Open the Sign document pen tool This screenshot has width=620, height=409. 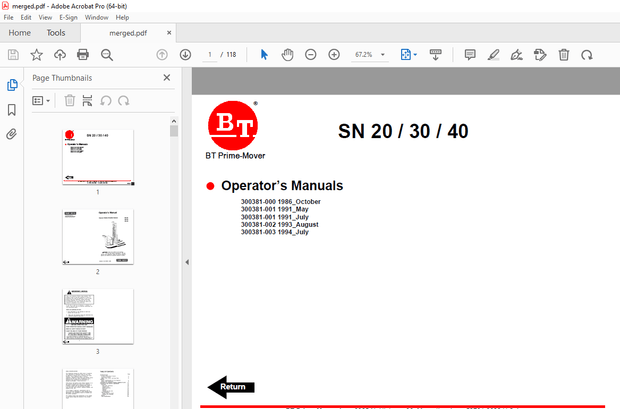coord(516,55)
